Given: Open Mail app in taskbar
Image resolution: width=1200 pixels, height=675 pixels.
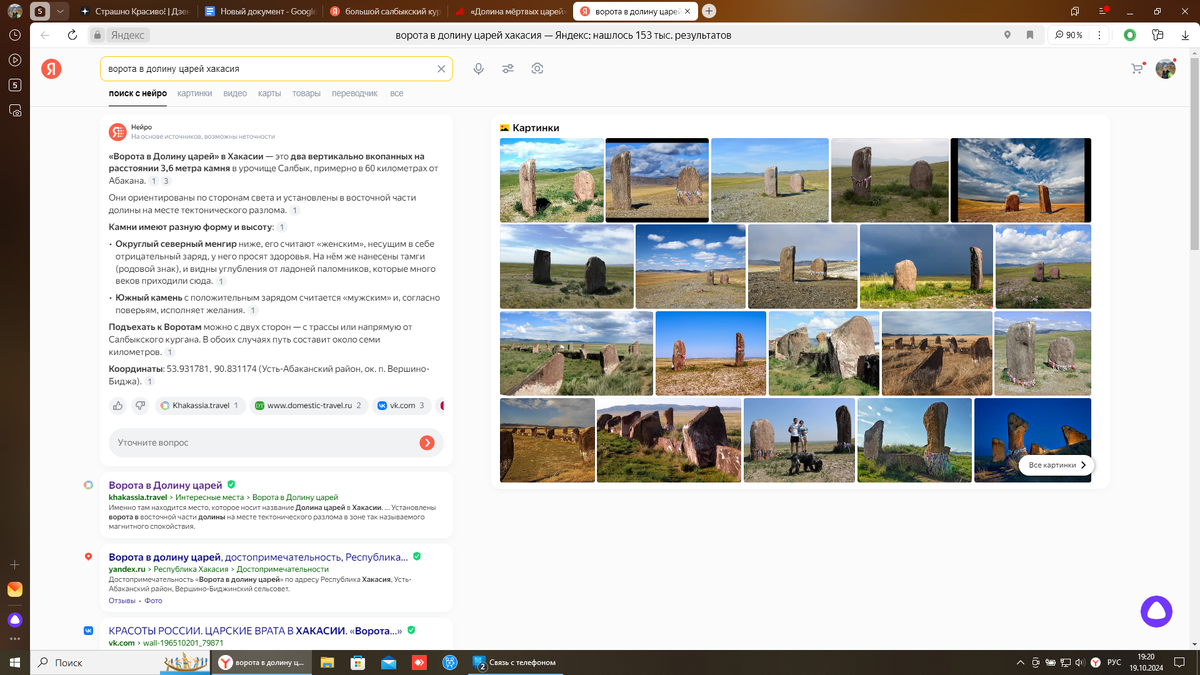Looking at the screenshot, I should [389, 662].
